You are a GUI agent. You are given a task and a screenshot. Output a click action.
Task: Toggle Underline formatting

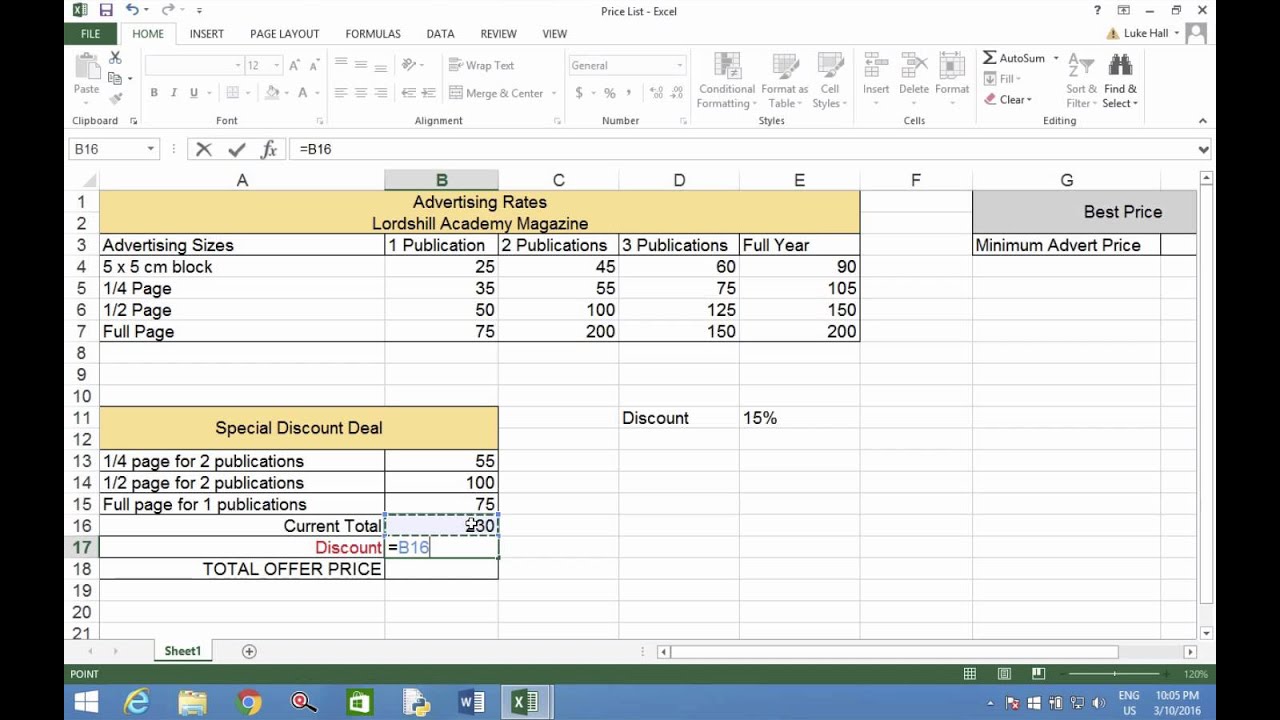(193, 93)
